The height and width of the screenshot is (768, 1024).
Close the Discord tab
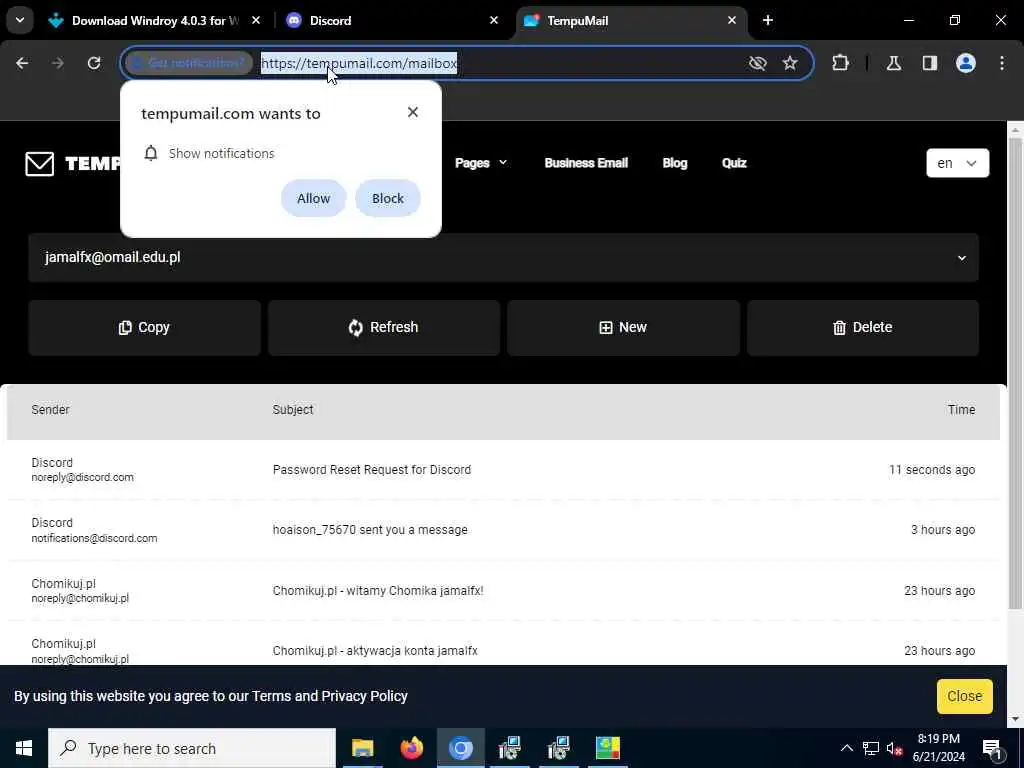(x=494, y=21)
